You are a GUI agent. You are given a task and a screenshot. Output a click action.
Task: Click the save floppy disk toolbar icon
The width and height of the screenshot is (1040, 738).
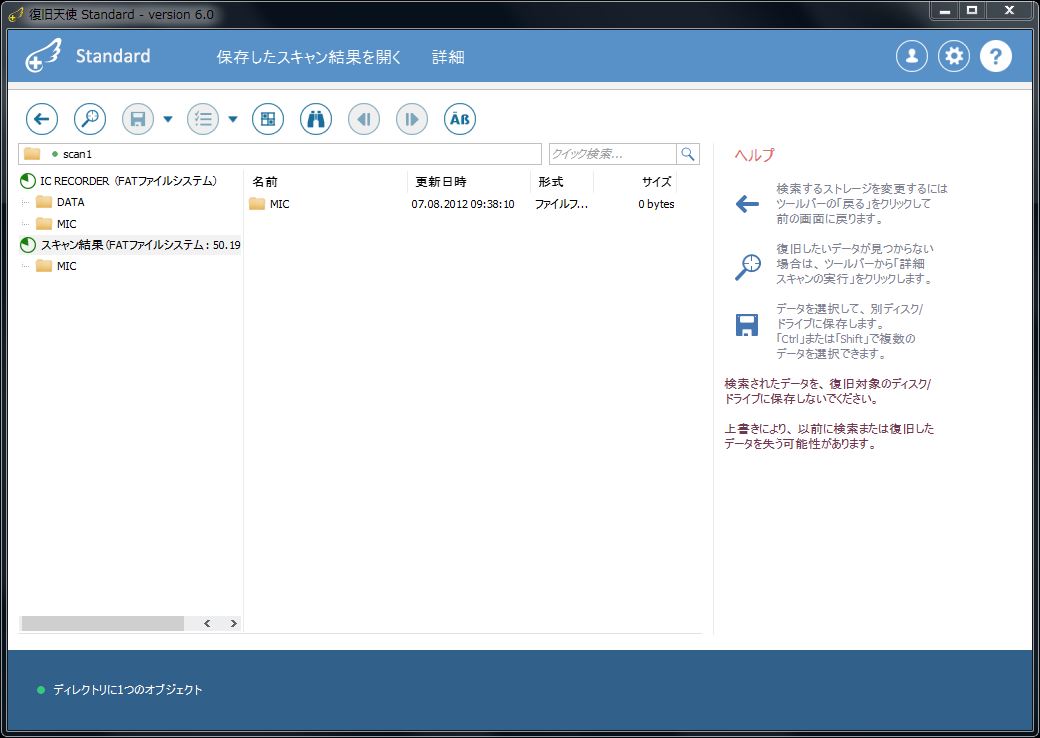coord(138,119)
